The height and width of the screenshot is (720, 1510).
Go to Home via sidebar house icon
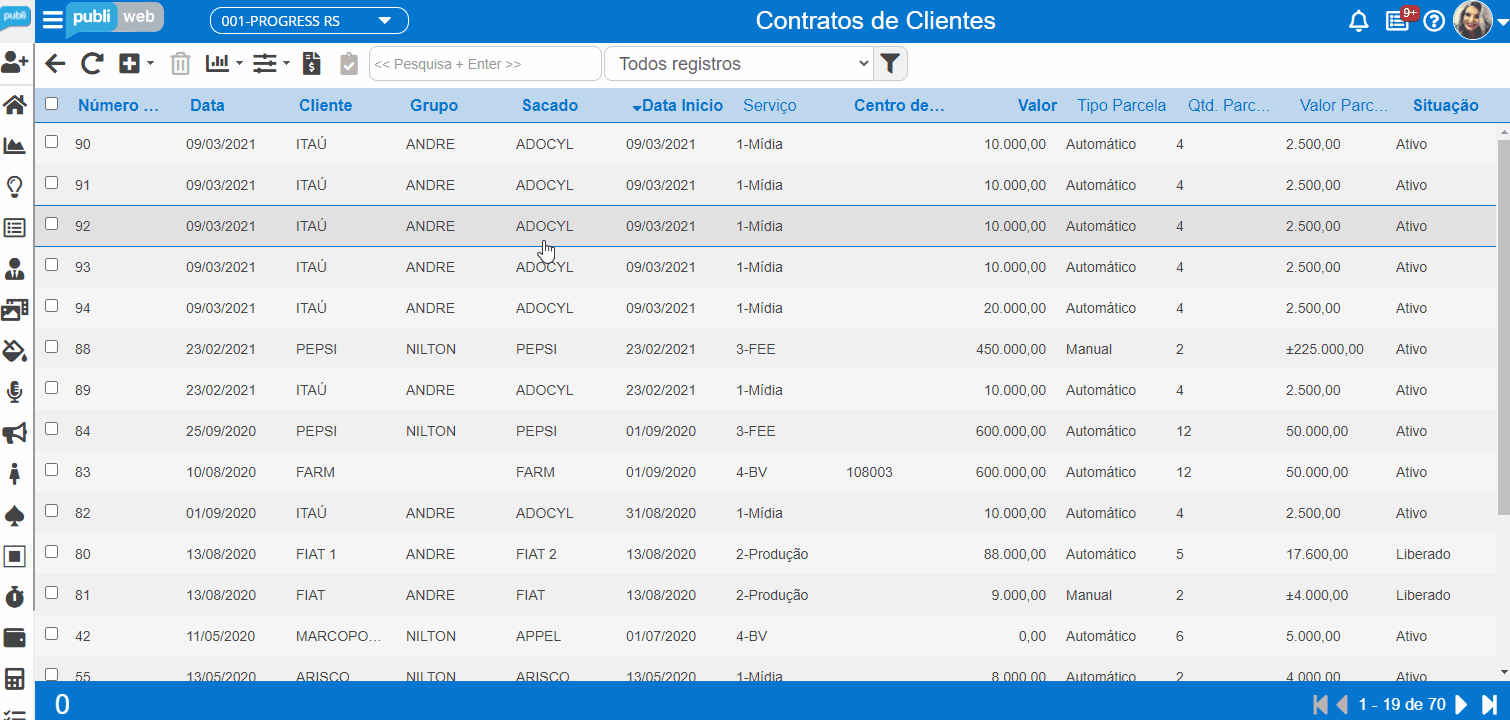coord(15,105)
